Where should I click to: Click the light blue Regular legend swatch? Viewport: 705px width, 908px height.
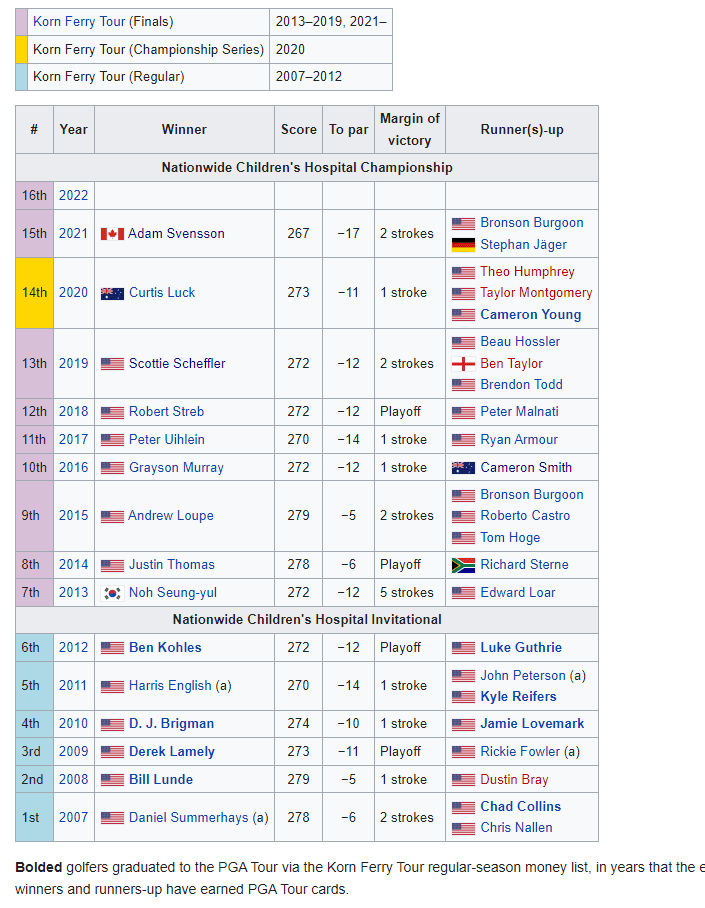point(21,77)
